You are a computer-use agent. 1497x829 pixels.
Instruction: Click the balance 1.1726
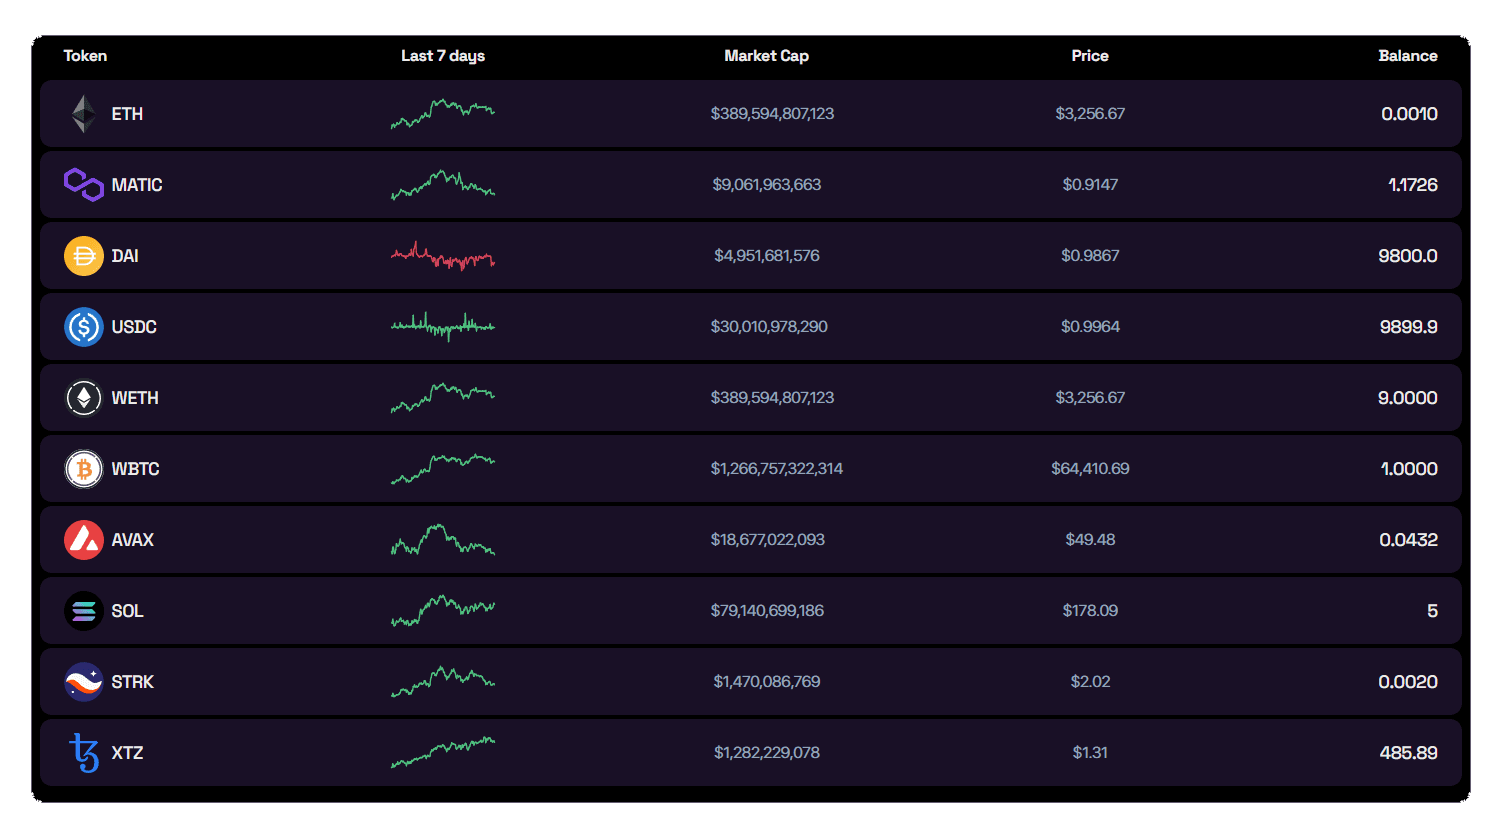[1413, 185]
